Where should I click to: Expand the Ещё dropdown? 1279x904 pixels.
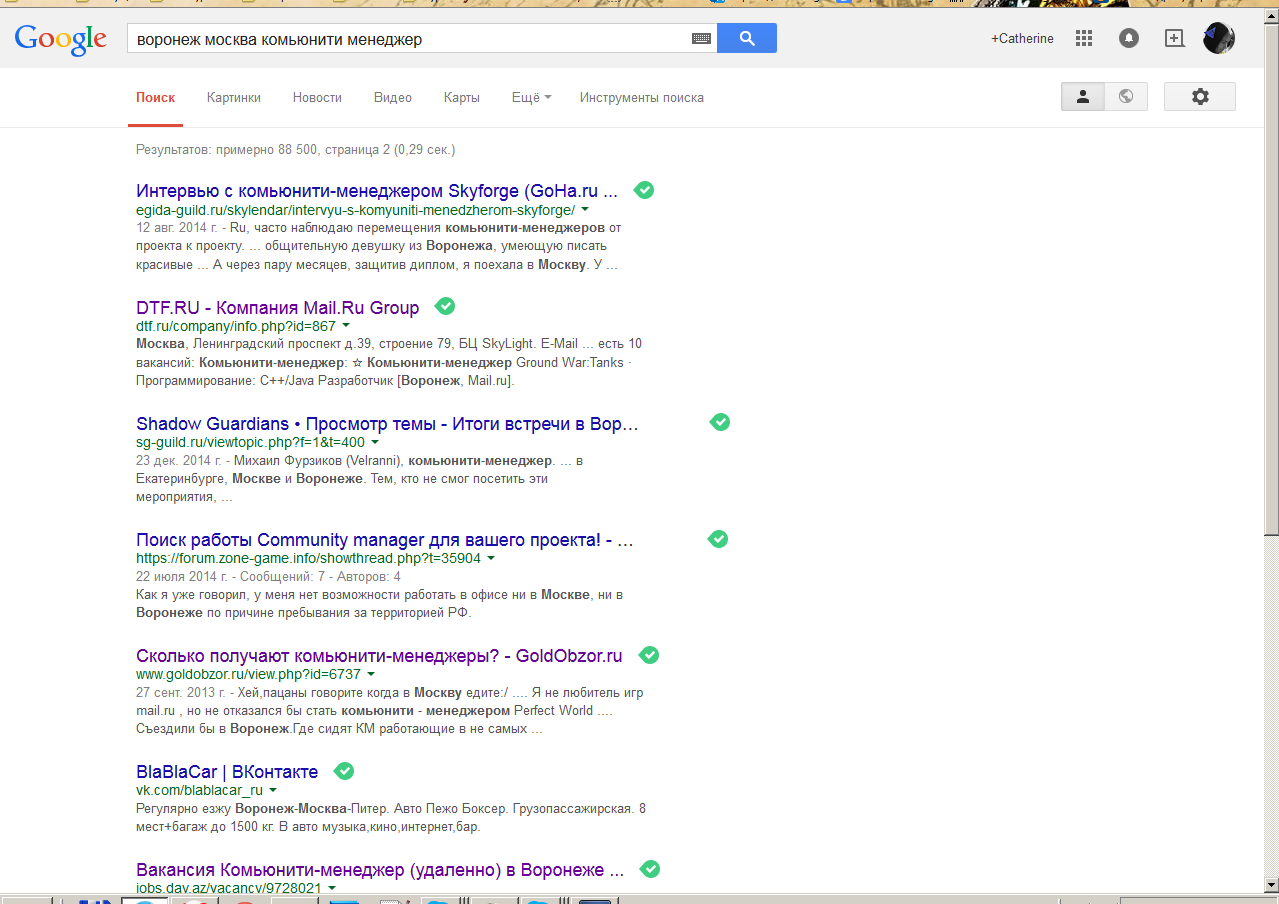(531, 98)
